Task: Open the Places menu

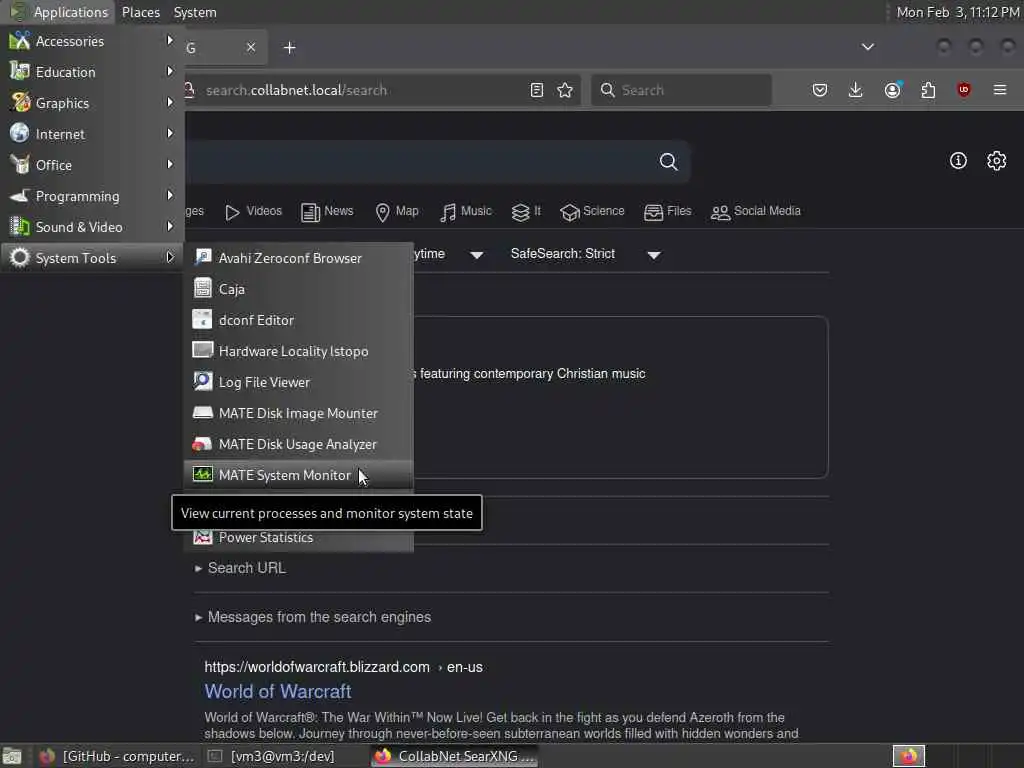Action: point(140,12)
